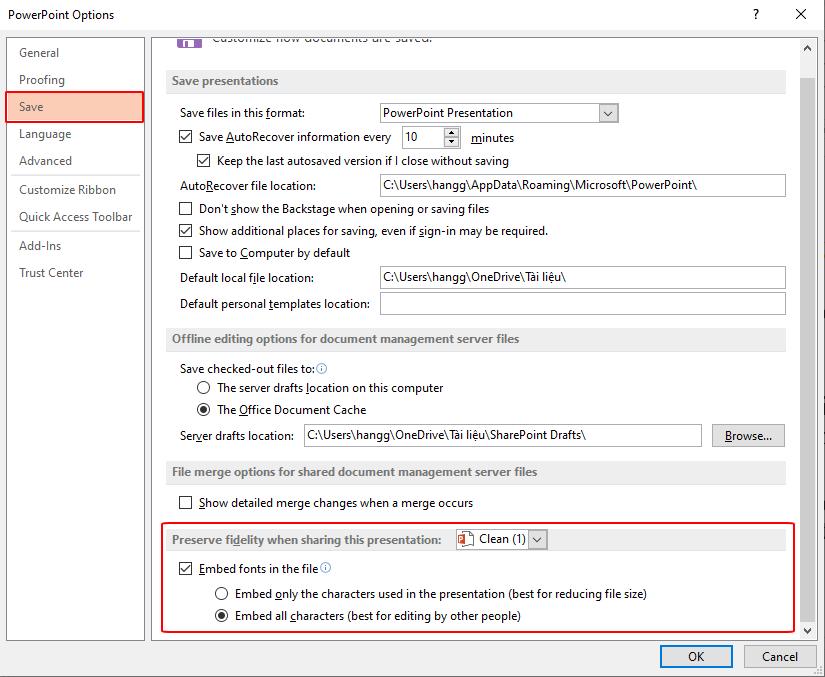Uncheck Embed fonts in the file
The height and width of the screenshot is (677, 825).
pyautogui.click(x=185, y=569)
